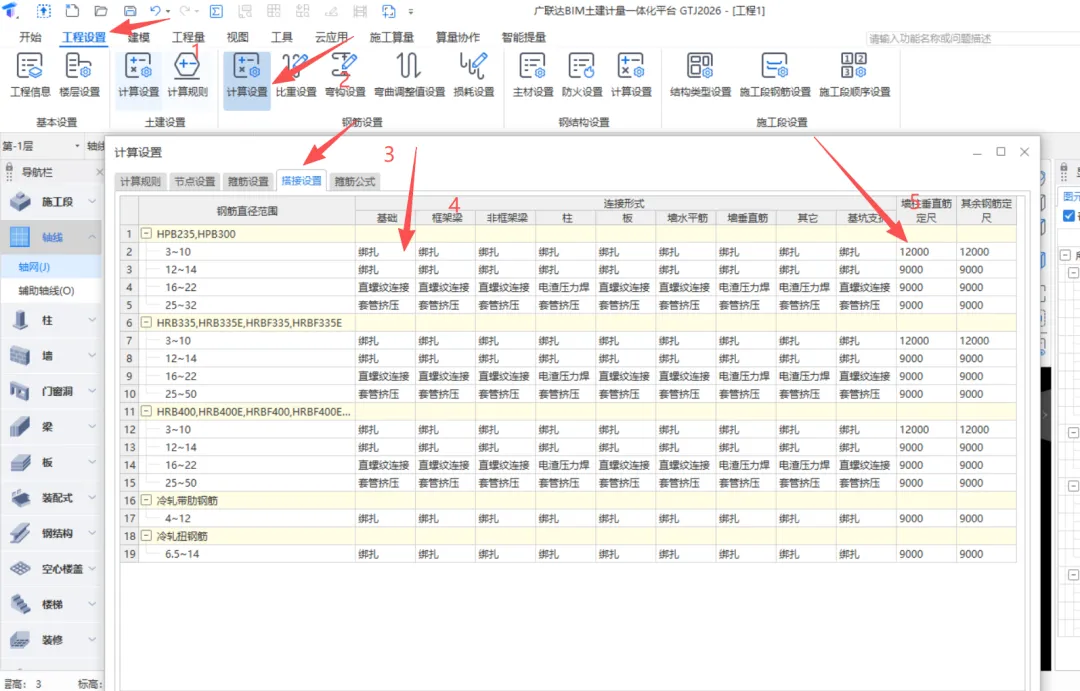Switch to 智能提量 ribbon tab
Viewport: 1080px width, 691px height.
pos(523,37)
